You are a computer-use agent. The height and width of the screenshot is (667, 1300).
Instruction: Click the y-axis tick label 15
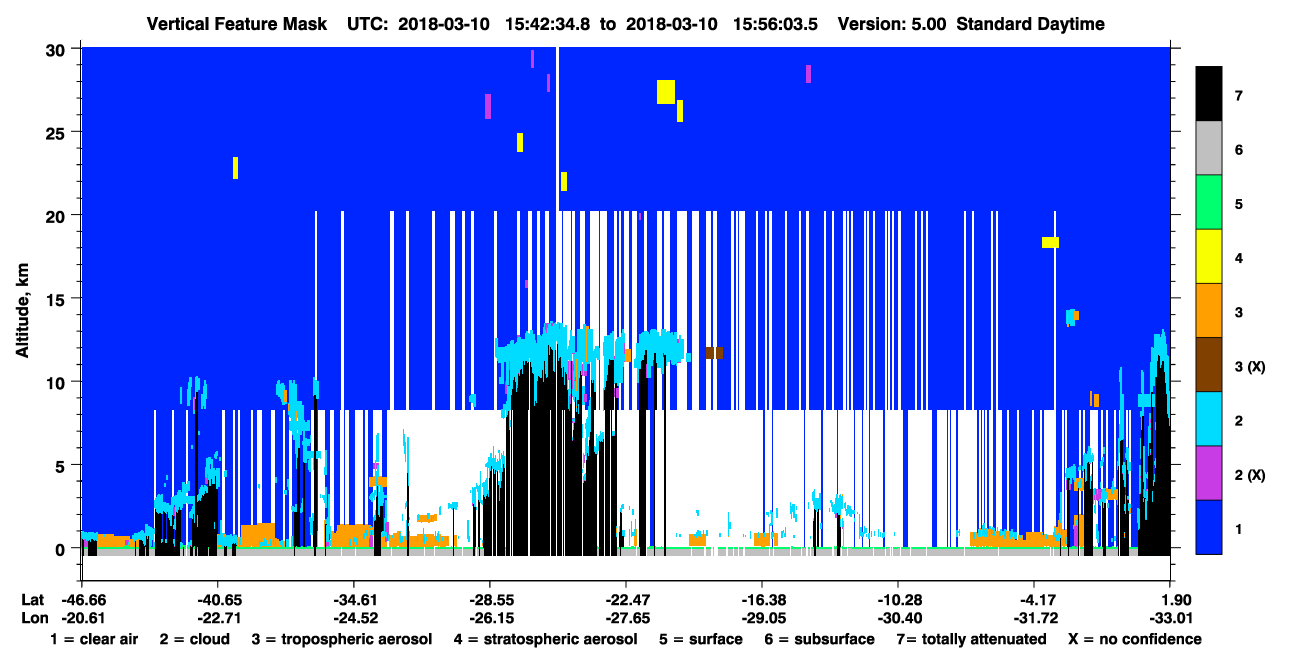pyautogui.click(x=56, y=299)
